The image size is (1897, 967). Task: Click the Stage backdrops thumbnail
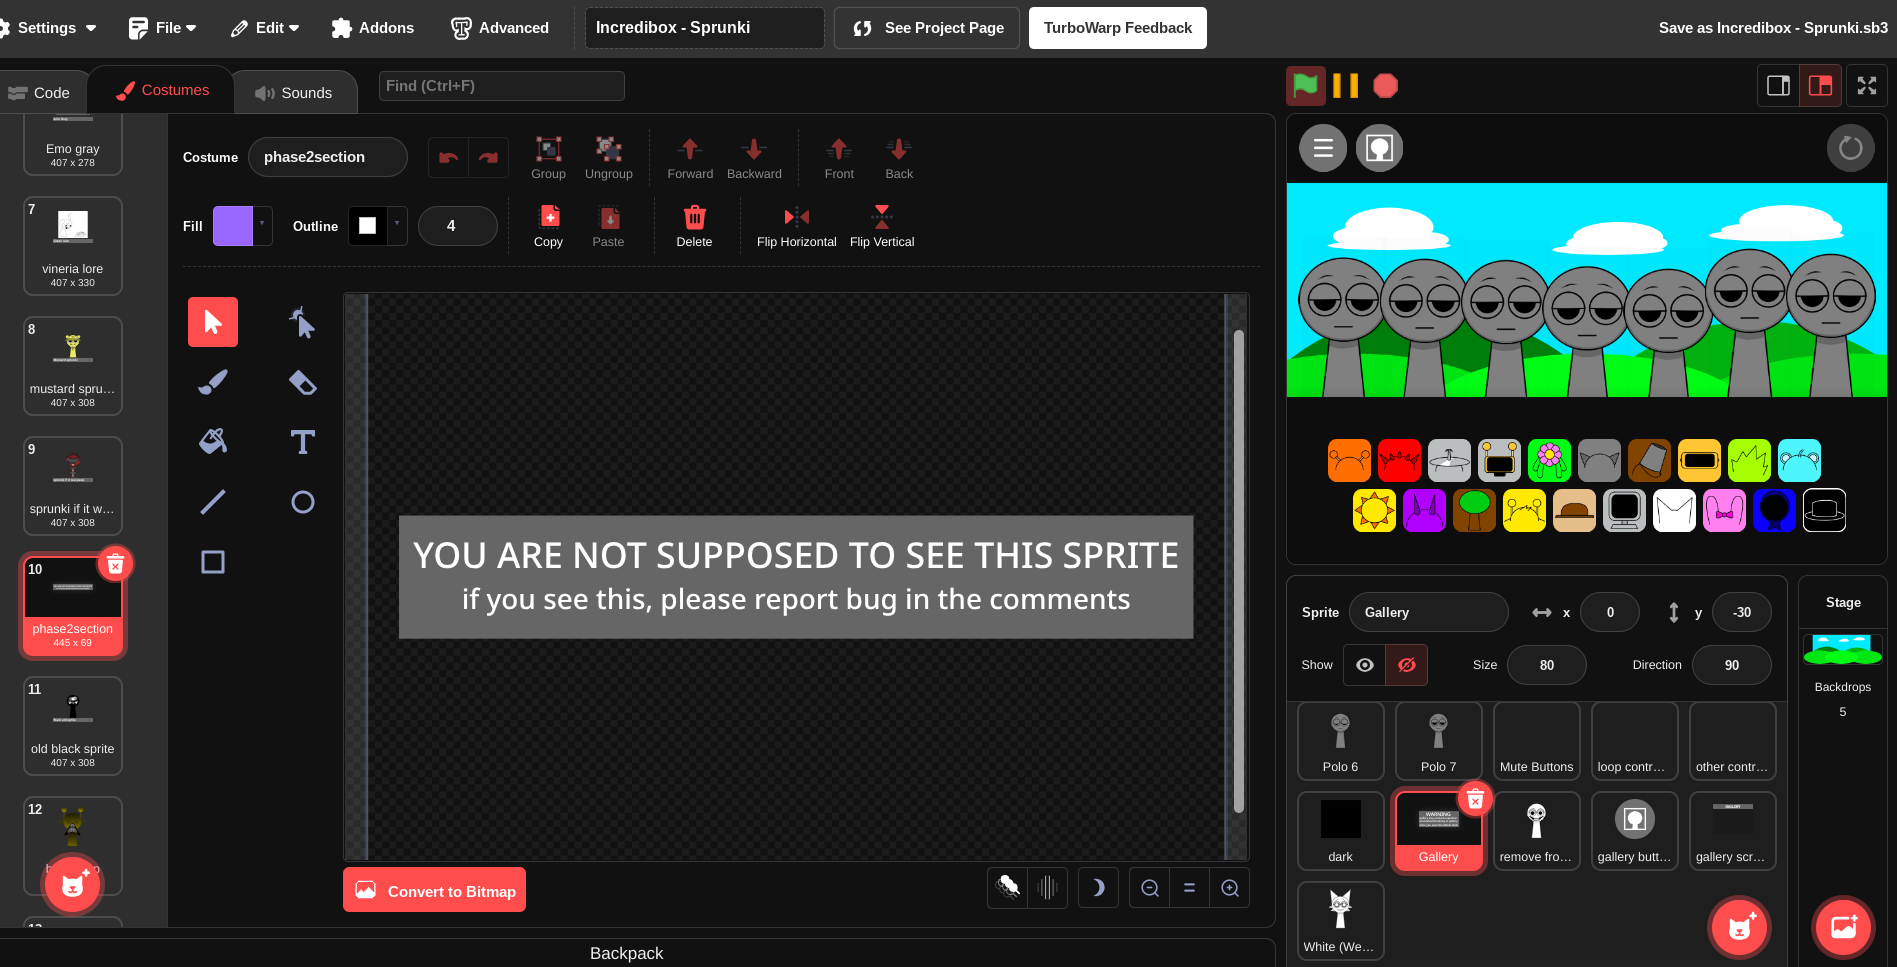1843,651
